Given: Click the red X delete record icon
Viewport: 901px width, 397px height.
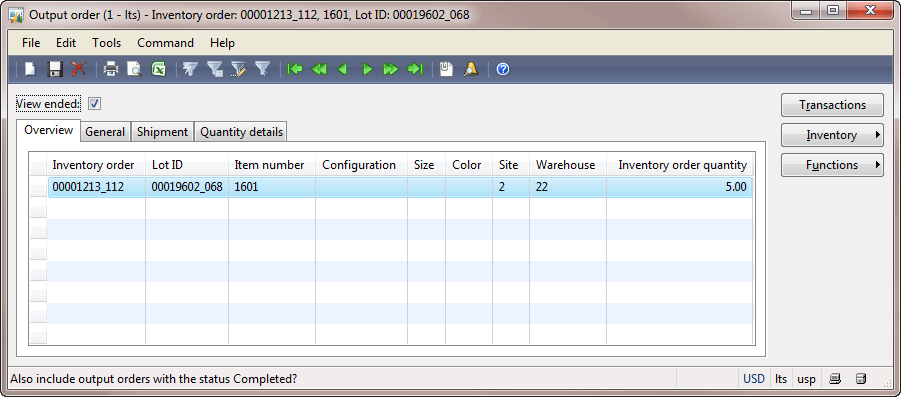Looking at the screenshot, I should point(79,70).
